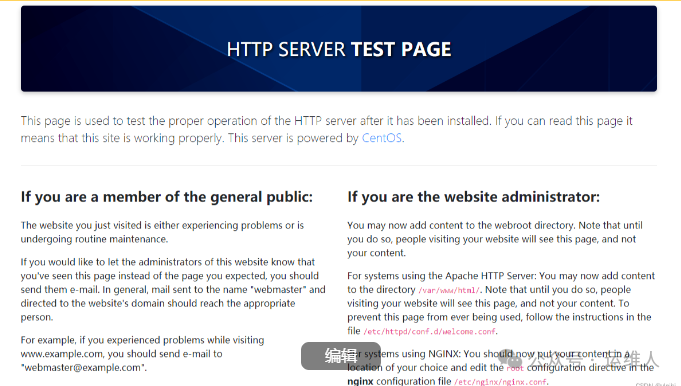
Task: Click the 'You may now add content to the webroot' line
Action: (495, 225)
